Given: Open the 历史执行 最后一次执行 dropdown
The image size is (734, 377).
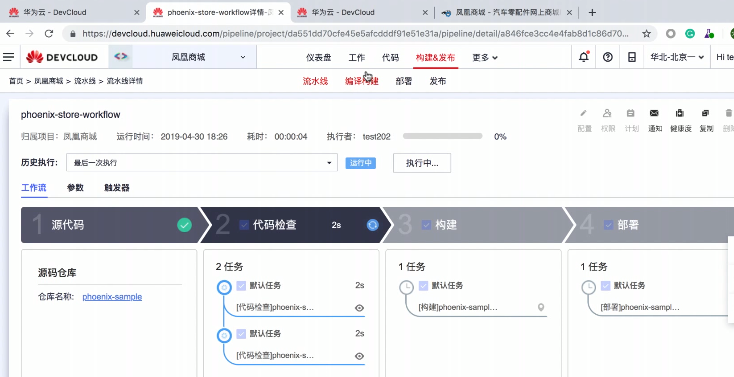Looking at the screenshot, I should [202, 163].
